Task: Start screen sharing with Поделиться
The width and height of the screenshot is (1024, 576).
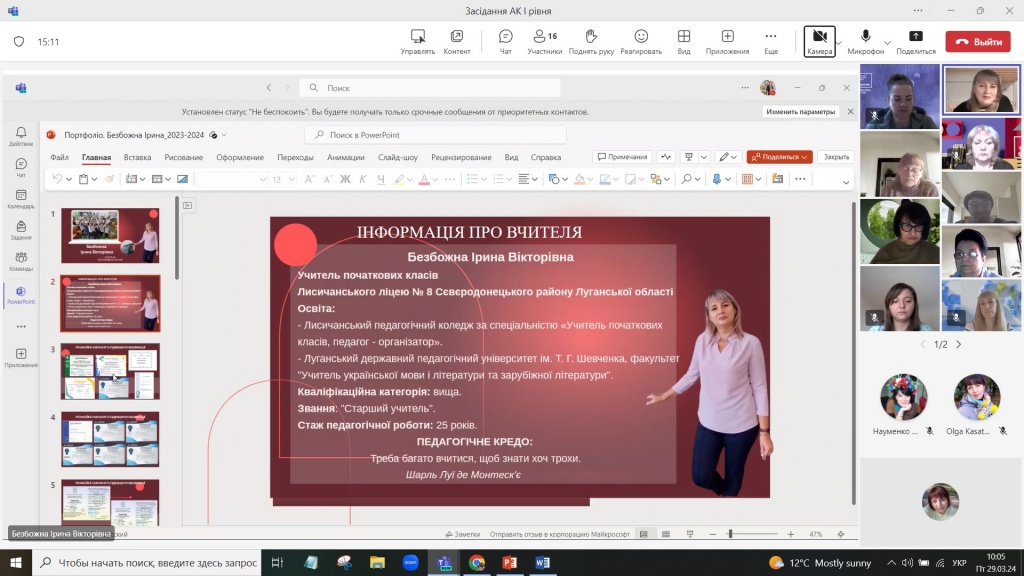Action: click(x=915, y=41)
